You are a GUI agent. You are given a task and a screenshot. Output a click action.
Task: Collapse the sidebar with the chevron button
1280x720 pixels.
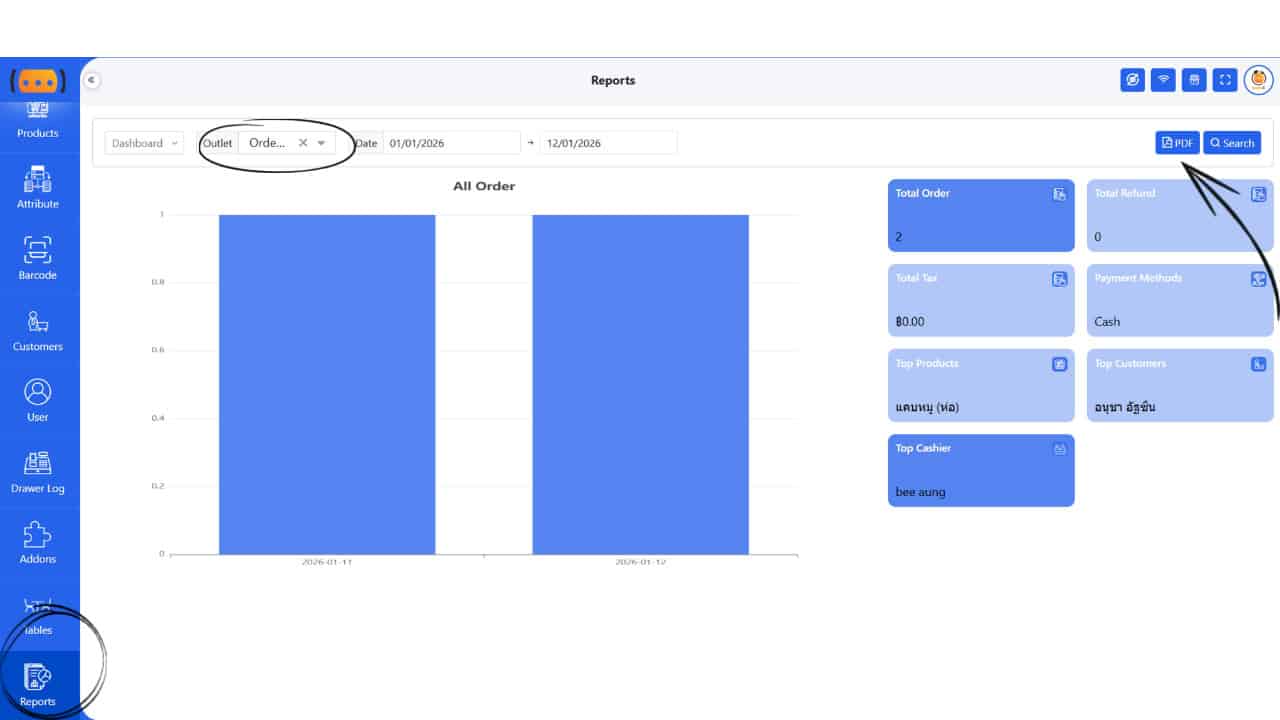click(91, 80)
